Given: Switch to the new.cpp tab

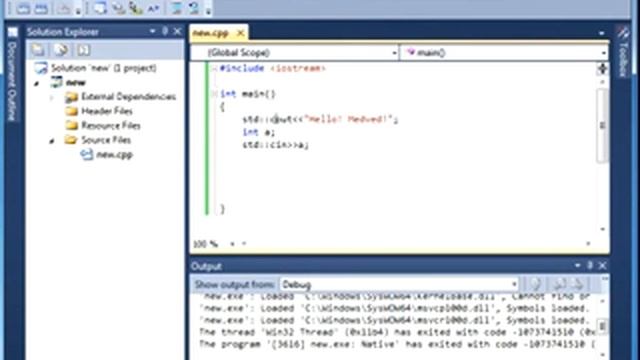Looking at the screenshot, I should pos(211,33).
